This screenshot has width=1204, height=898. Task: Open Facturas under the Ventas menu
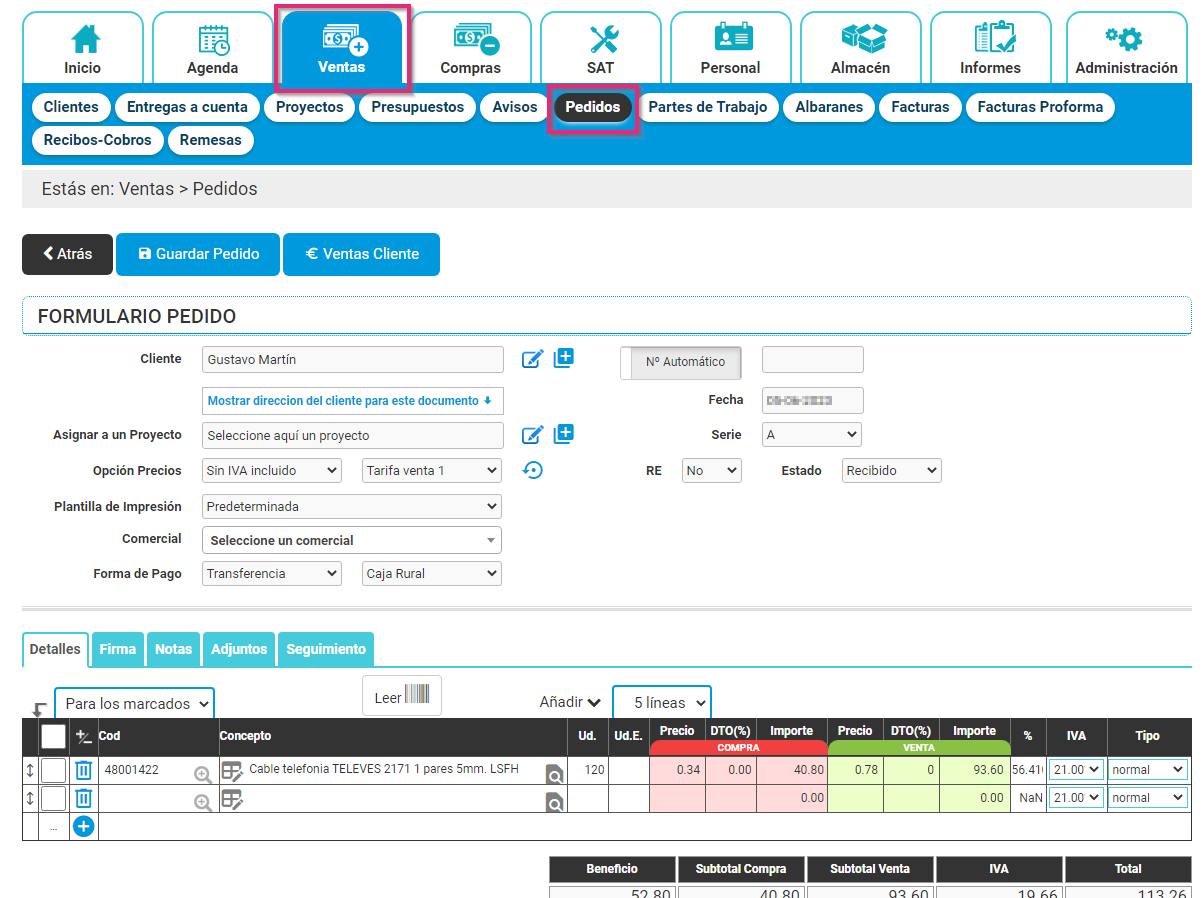click(x=919, y=107)
